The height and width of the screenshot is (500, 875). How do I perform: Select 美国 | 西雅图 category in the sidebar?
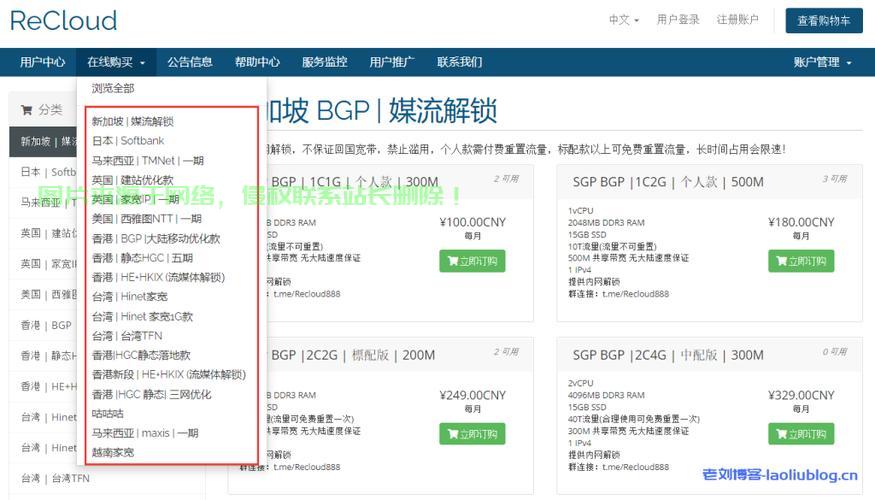tap(44, 295)
